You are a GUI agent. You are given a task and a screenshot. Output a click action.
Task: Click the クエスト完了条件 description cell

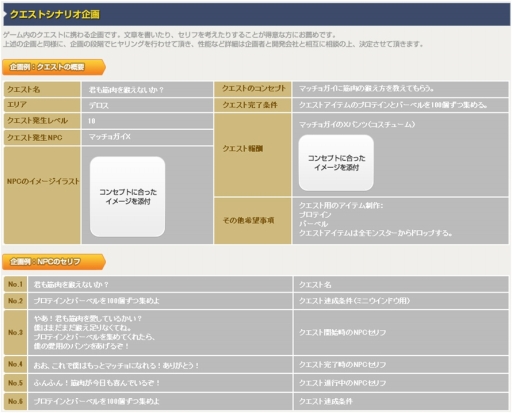pyautogui.click(x=400, y=105)
